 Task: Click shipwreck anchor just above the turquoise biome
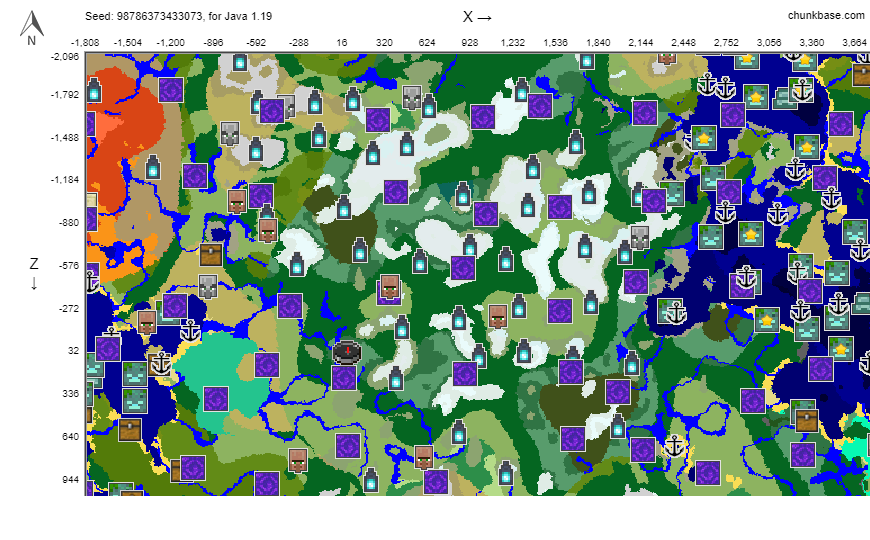(190, 331)
